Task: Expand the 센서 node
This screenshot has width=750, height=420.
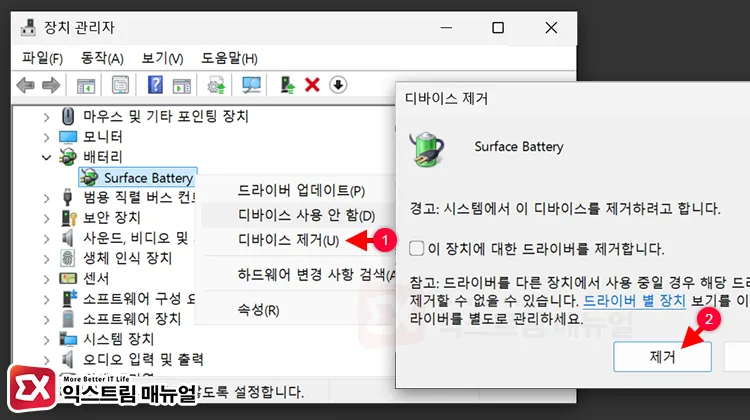Action: [46, 279]
